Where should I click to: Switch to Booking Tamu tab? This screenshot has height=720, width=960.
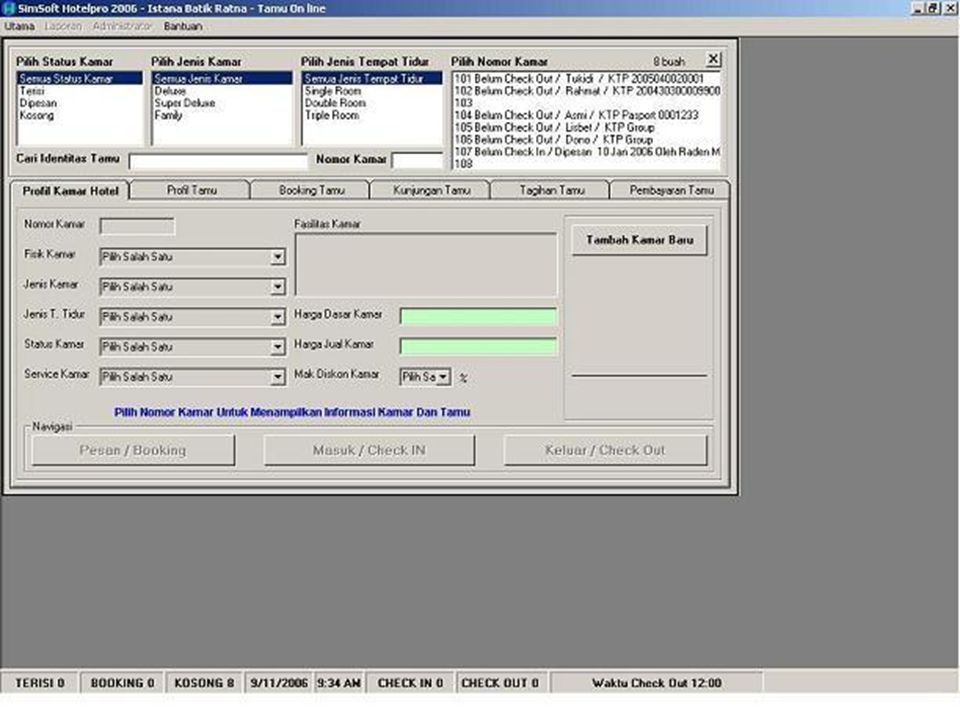coord(311,190)
